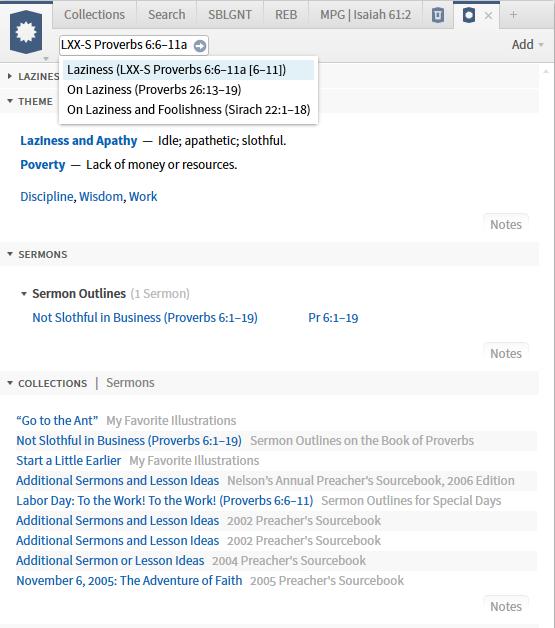Open a new tab with the plus icon
This screenshot has height=628, width=555.
click(x=513, y=15)
